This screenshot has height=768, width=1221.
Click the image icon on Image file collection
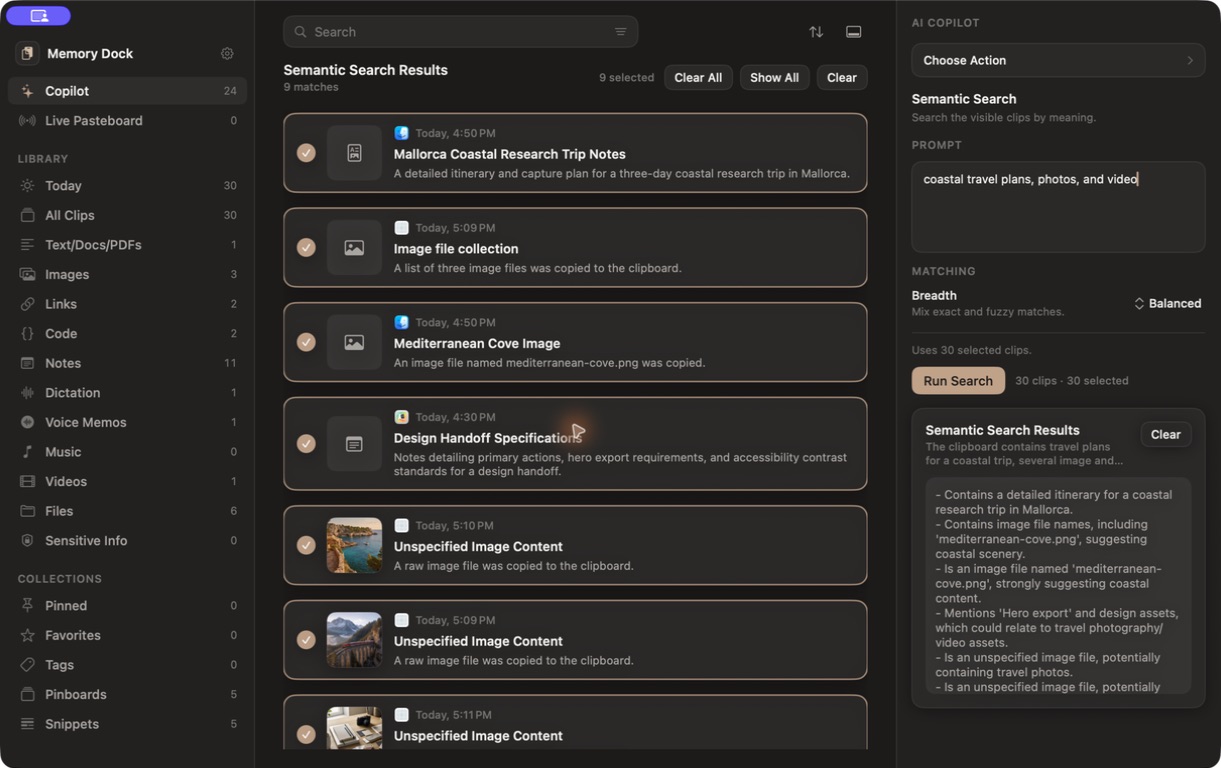354,248
